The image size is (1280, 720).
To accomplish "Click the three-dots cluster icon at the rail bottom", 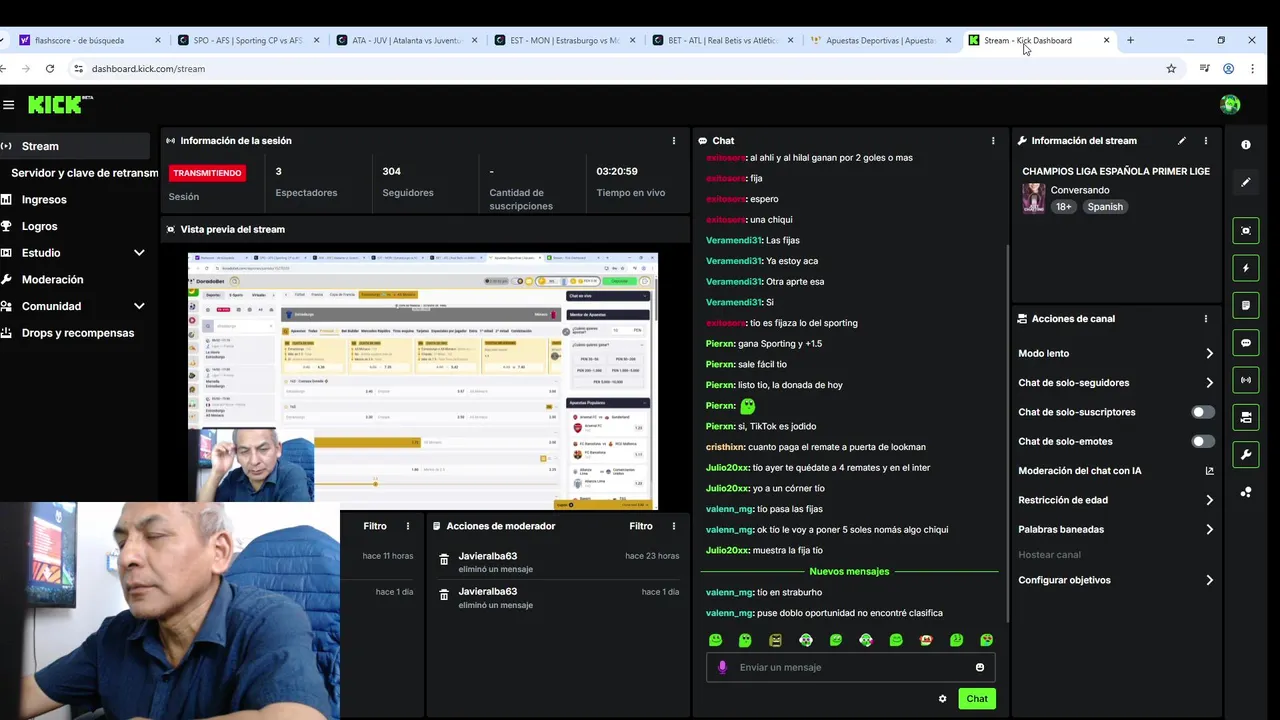I will [1246, 492].
